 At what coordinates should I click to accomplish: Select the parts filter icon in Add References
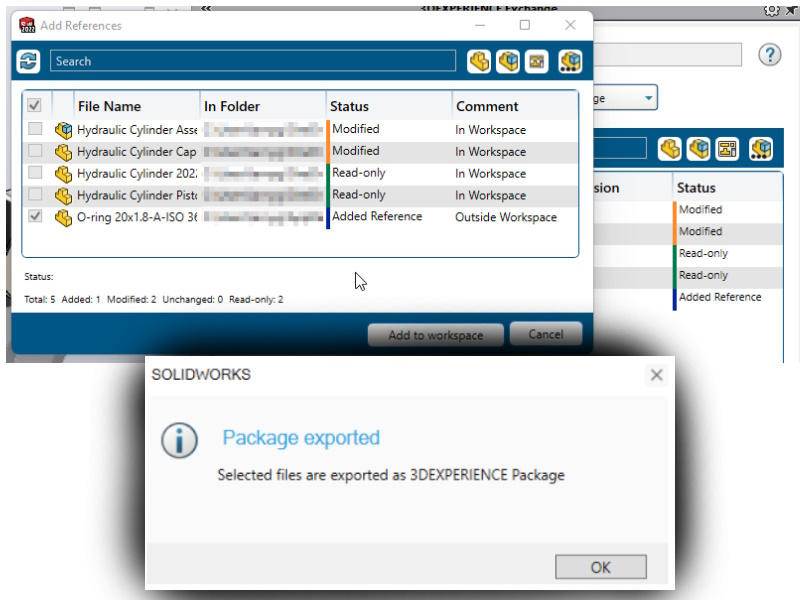[x=479, y=61]
